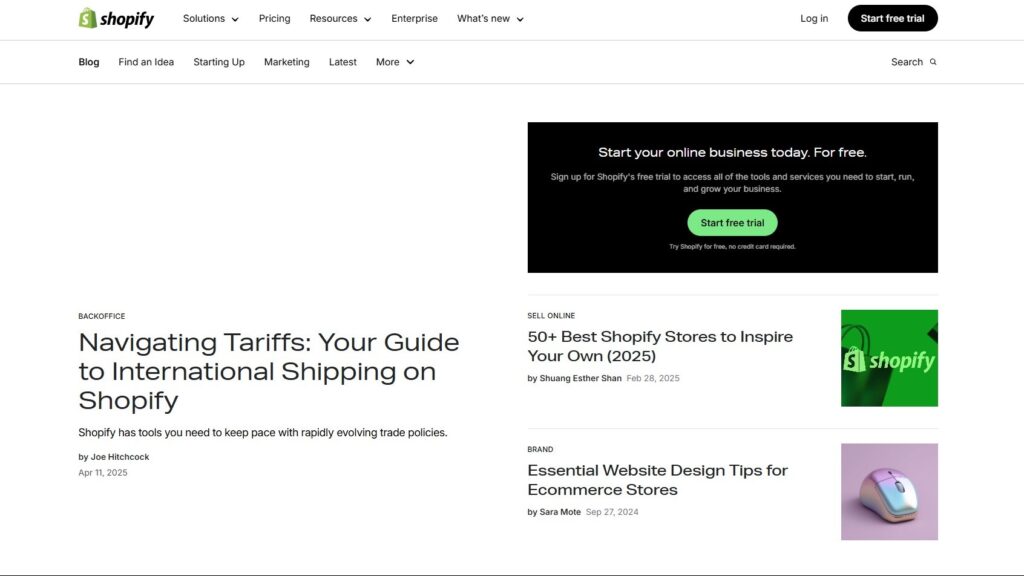The width and height of the screenshot is (1024, 576).
Task: Open the Latest blog posts
Action: click(343, 62)
